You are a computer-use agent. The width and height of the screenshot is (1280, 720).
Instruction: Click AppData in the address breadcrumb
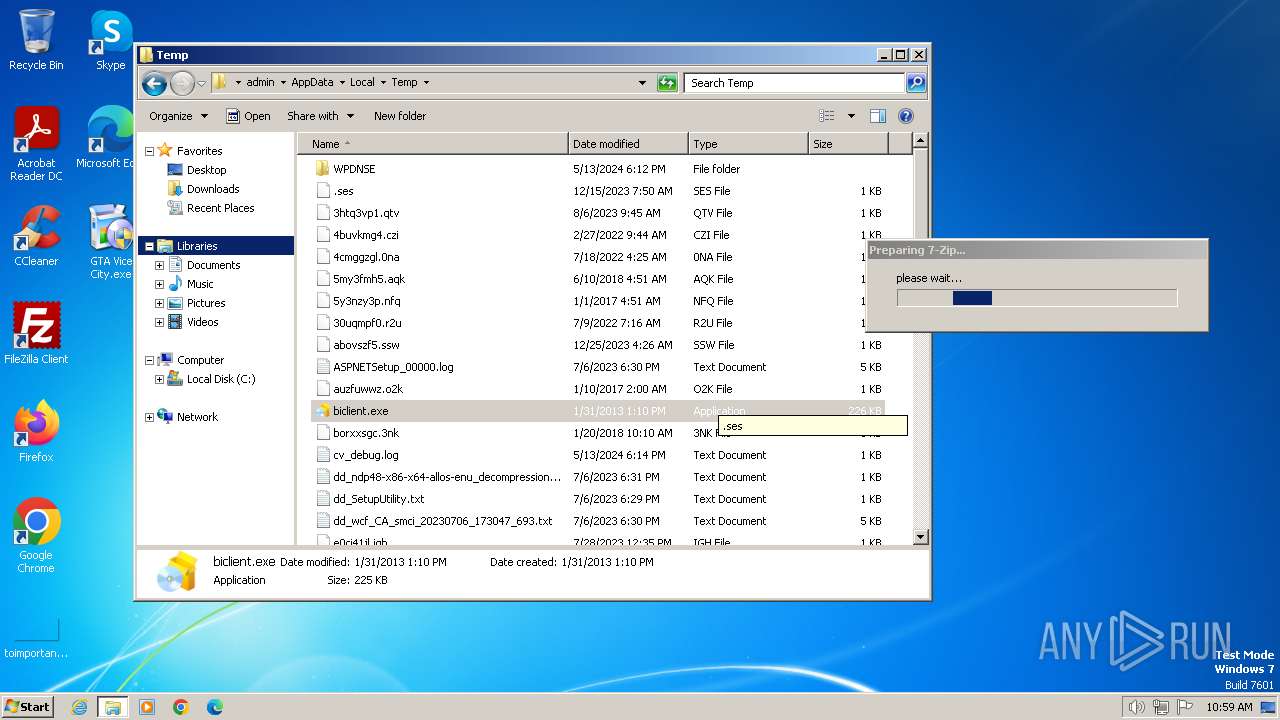(312, 83)
